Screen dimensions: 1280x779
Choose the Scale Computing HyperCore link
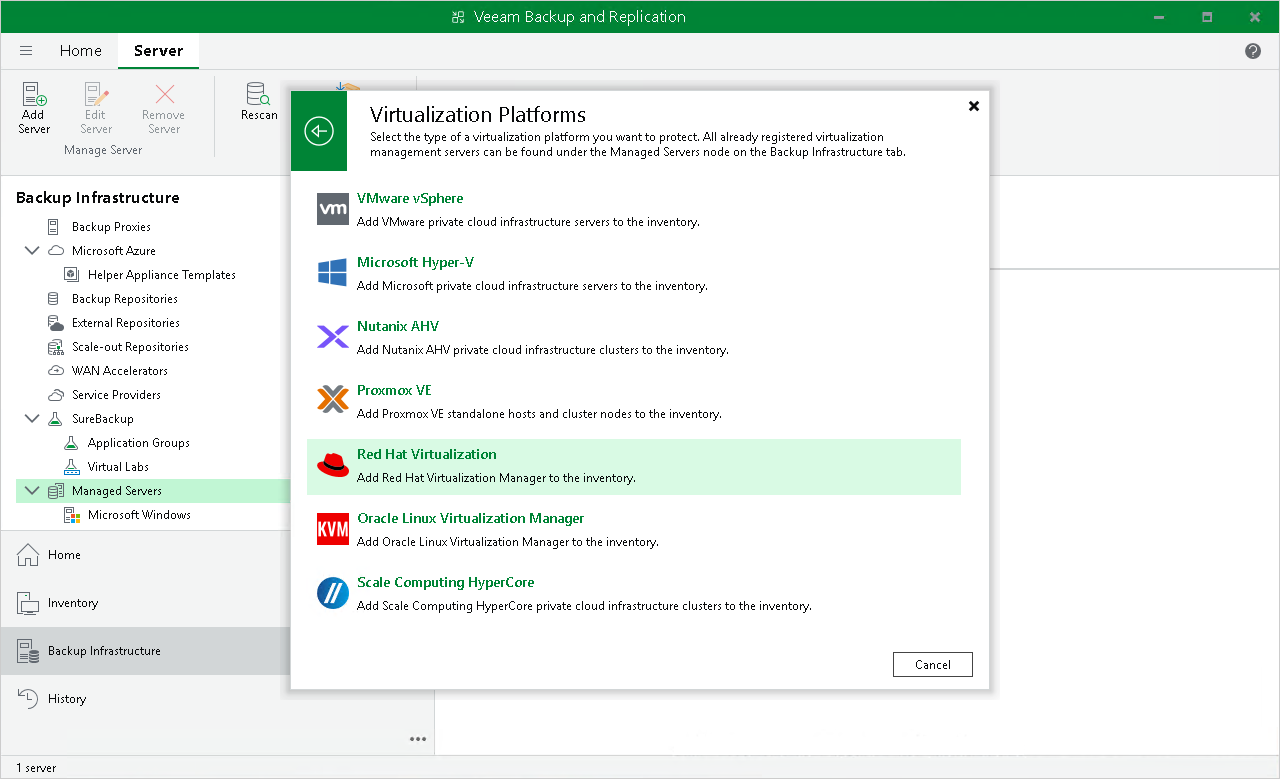click(x=446, y=583)
